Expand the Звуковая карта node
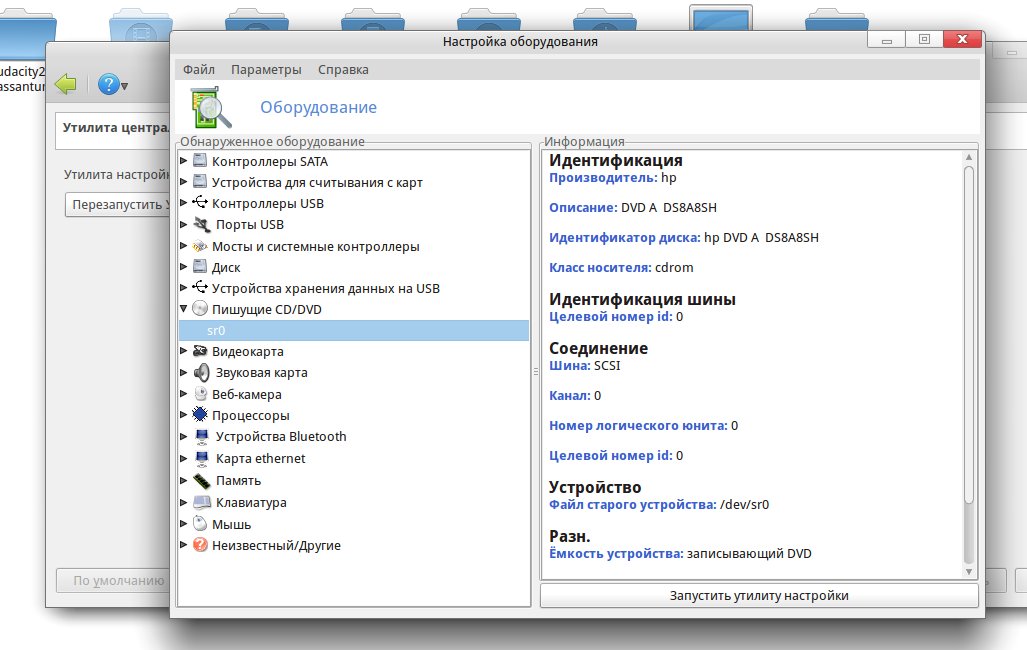The image size is (1027, 650). (183, 372)
